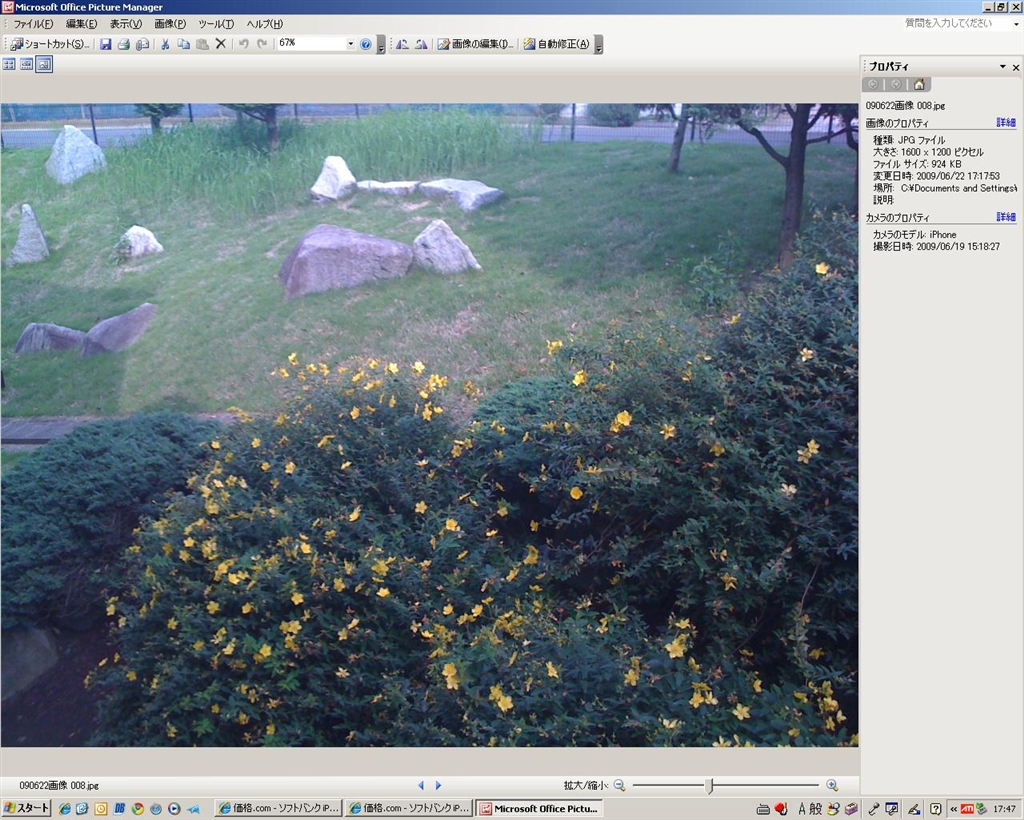
Task: Open the ツール menu
Action: coord(216,24)
